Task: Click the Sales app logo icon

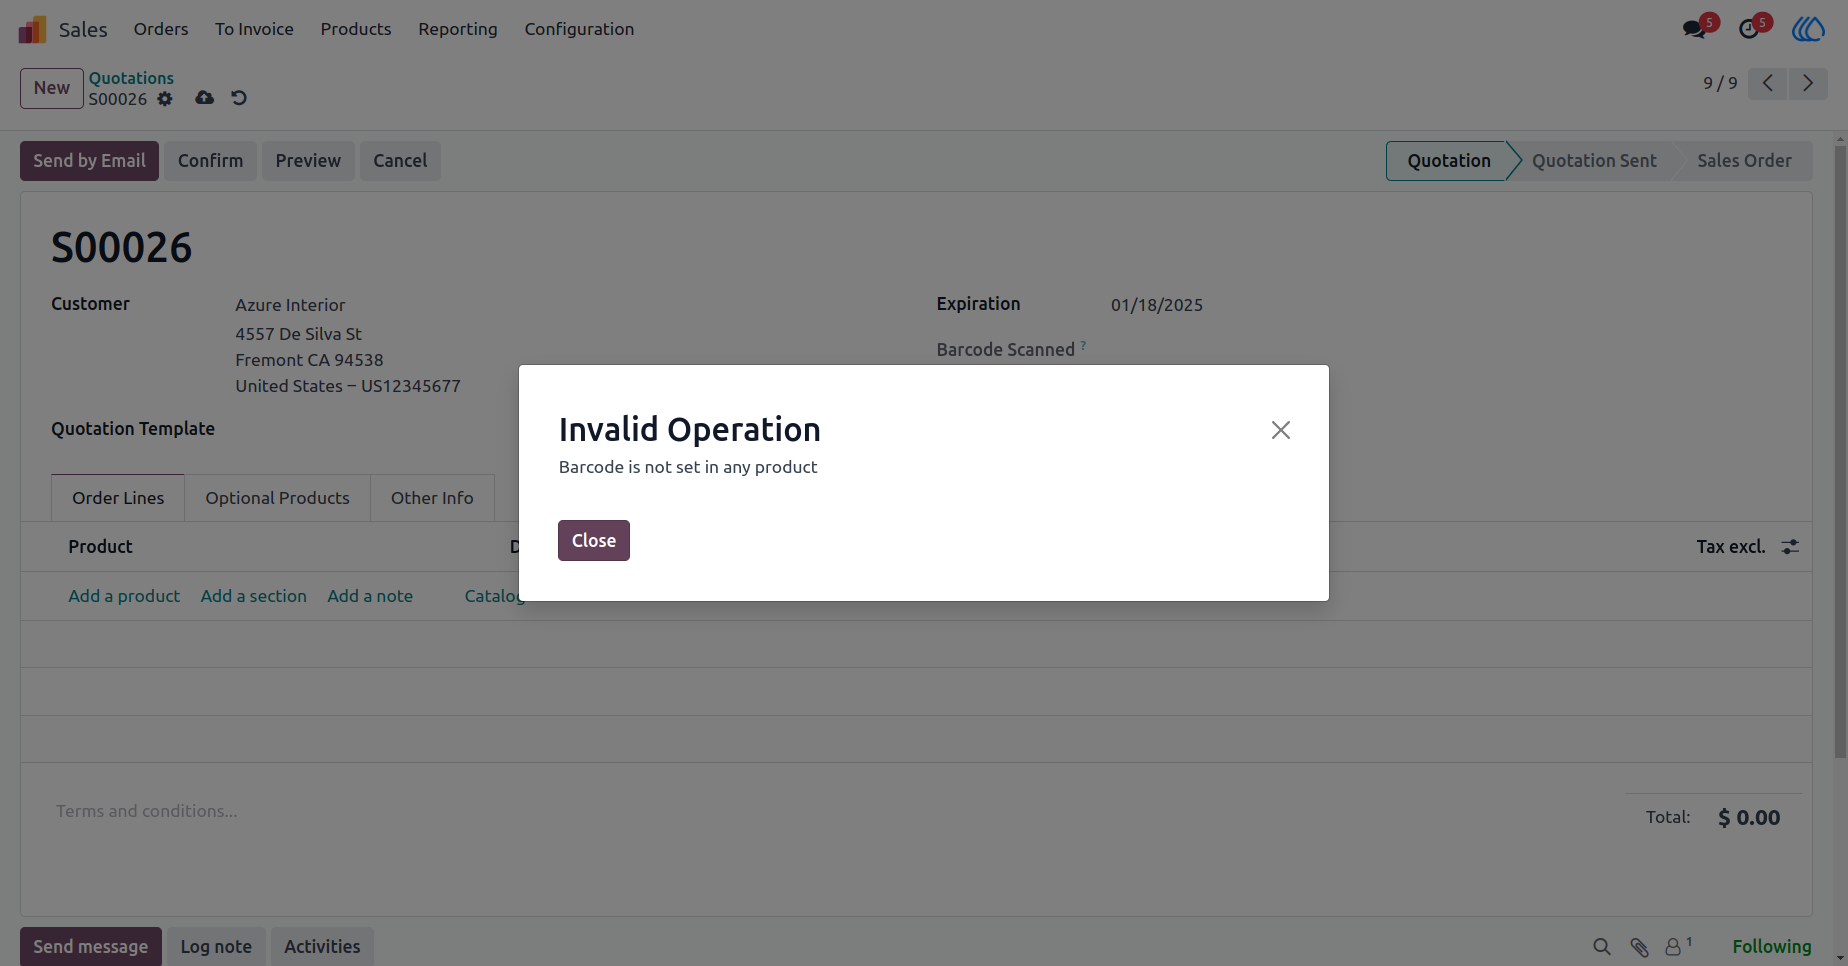Action: coord(32,29)
